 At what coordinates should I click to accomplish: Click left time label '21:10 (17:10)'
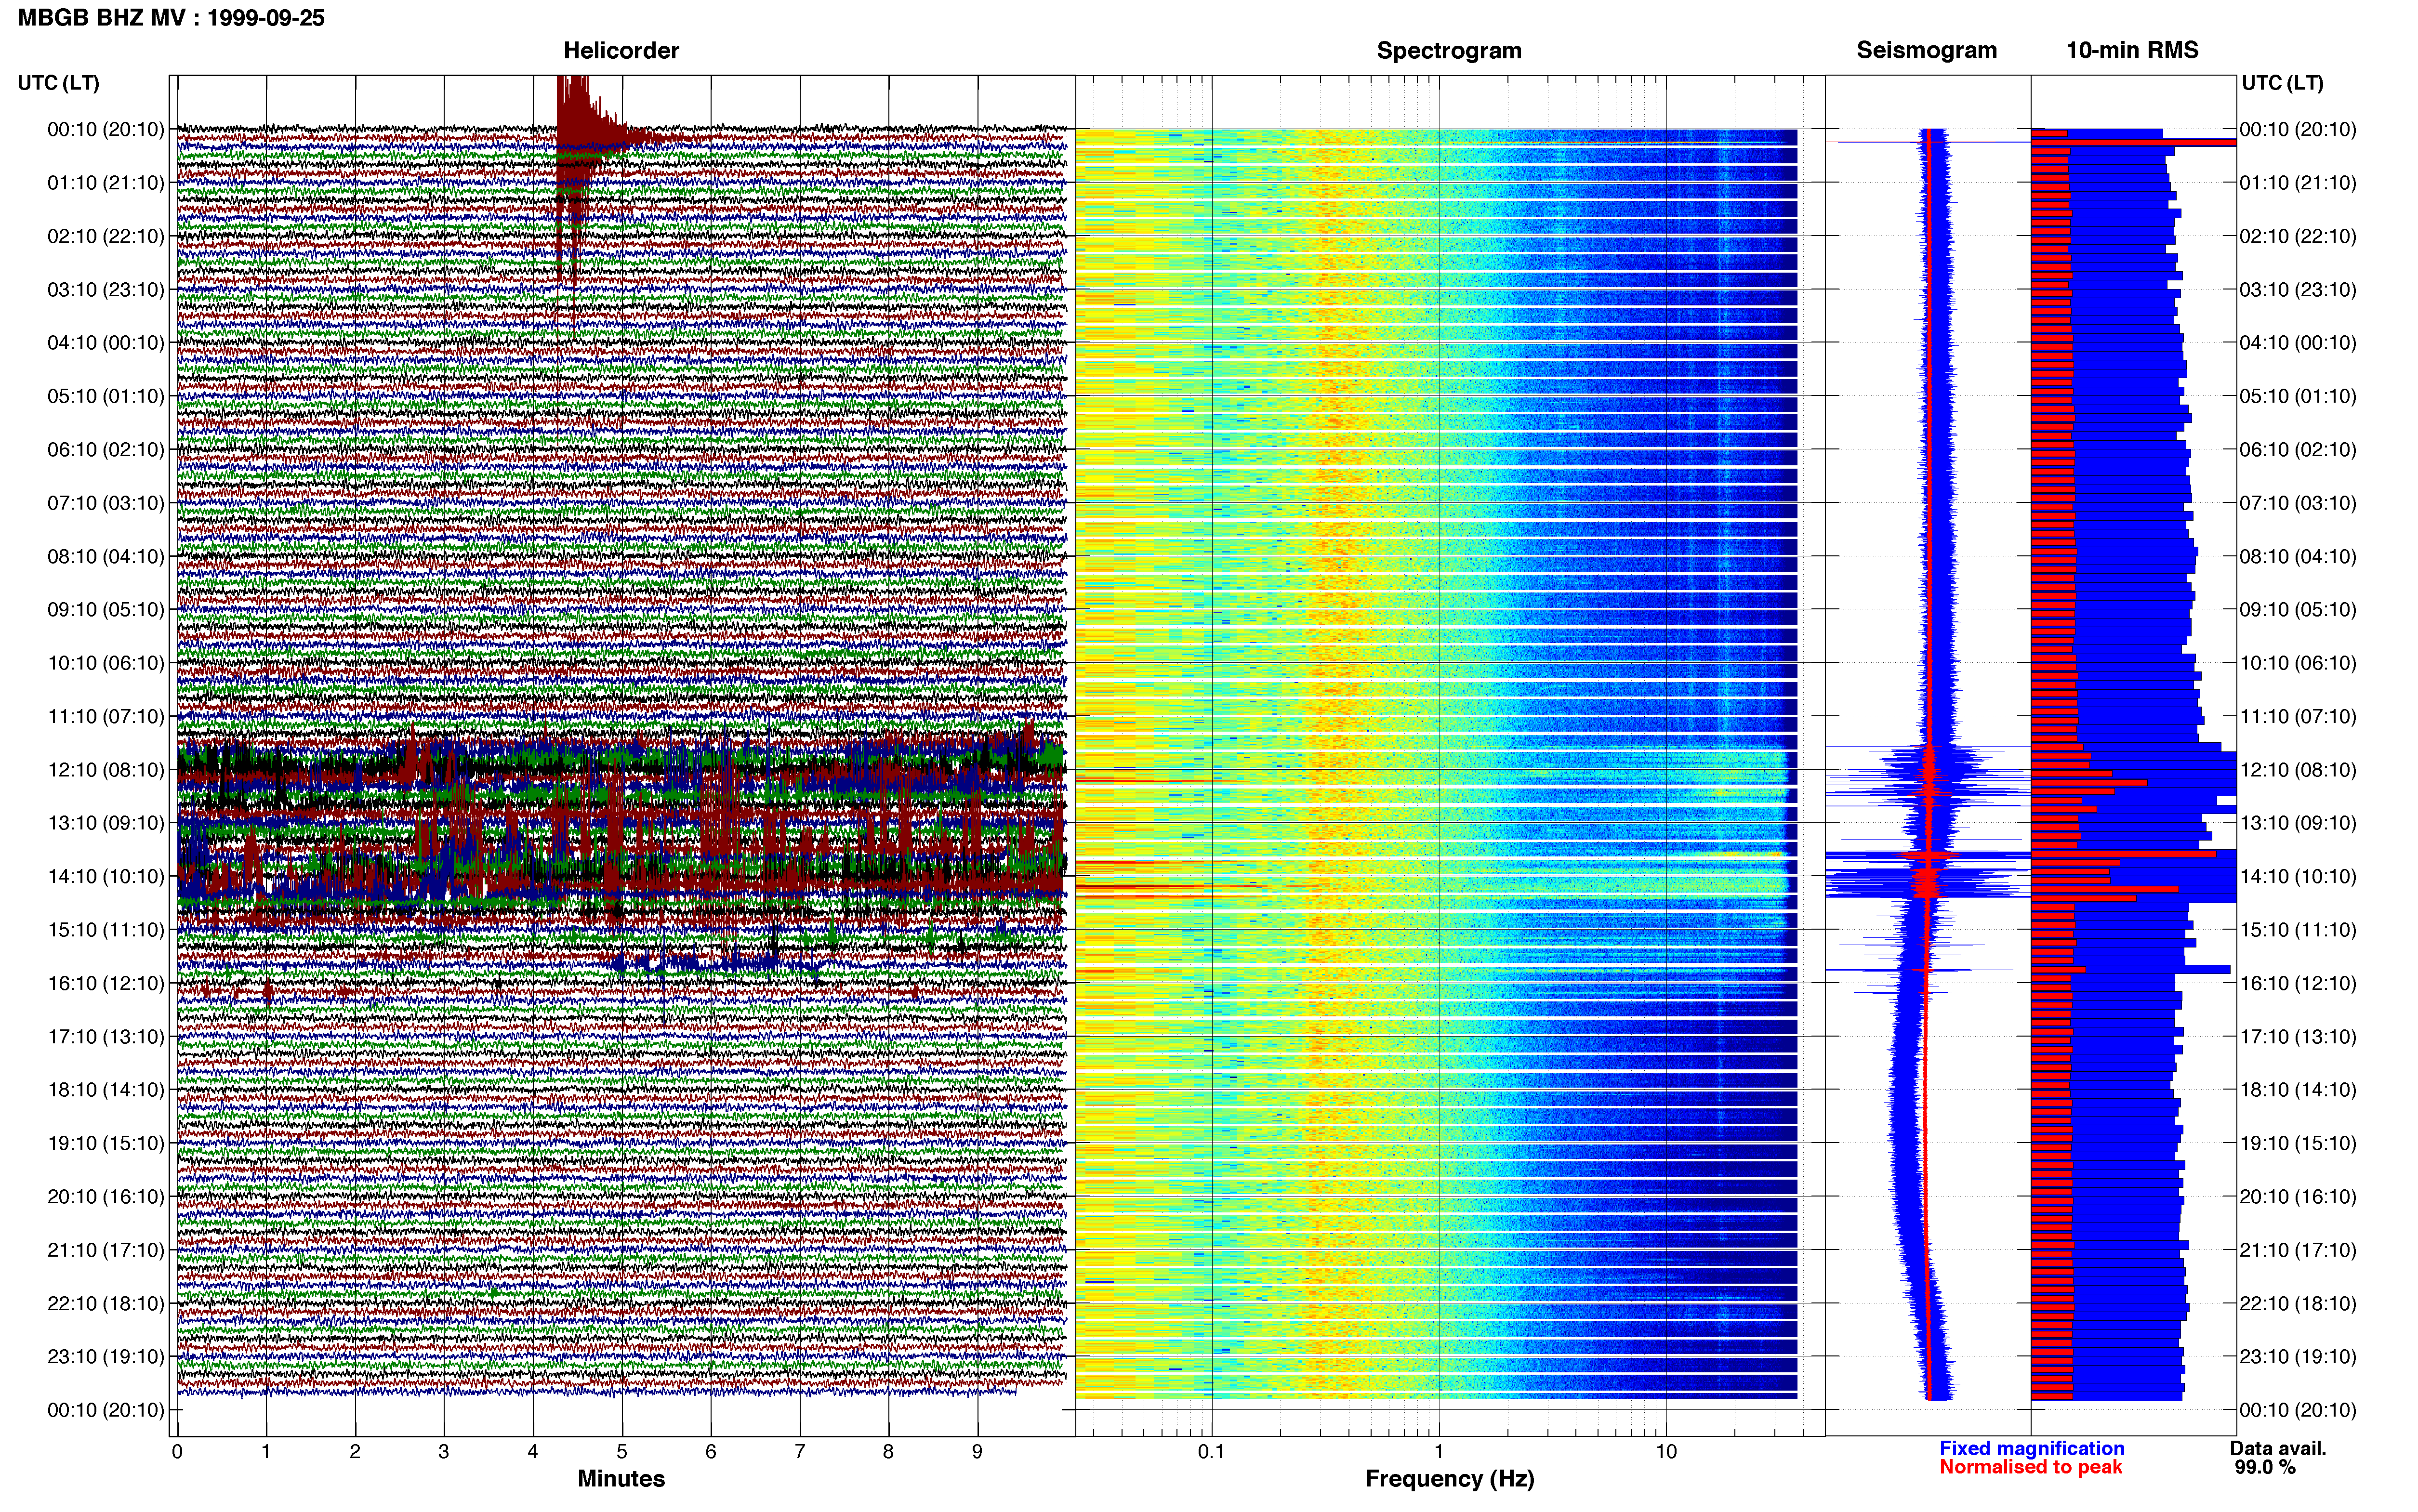coord(106,1250)
